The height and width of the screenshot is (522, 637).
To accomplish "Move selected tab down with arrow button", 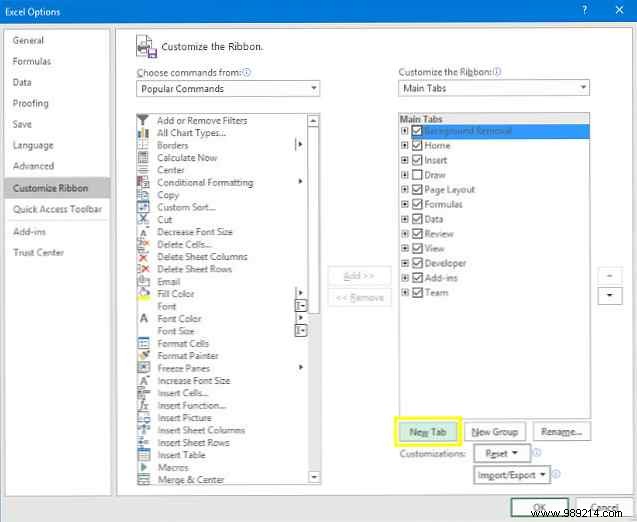I will [610, 295].
